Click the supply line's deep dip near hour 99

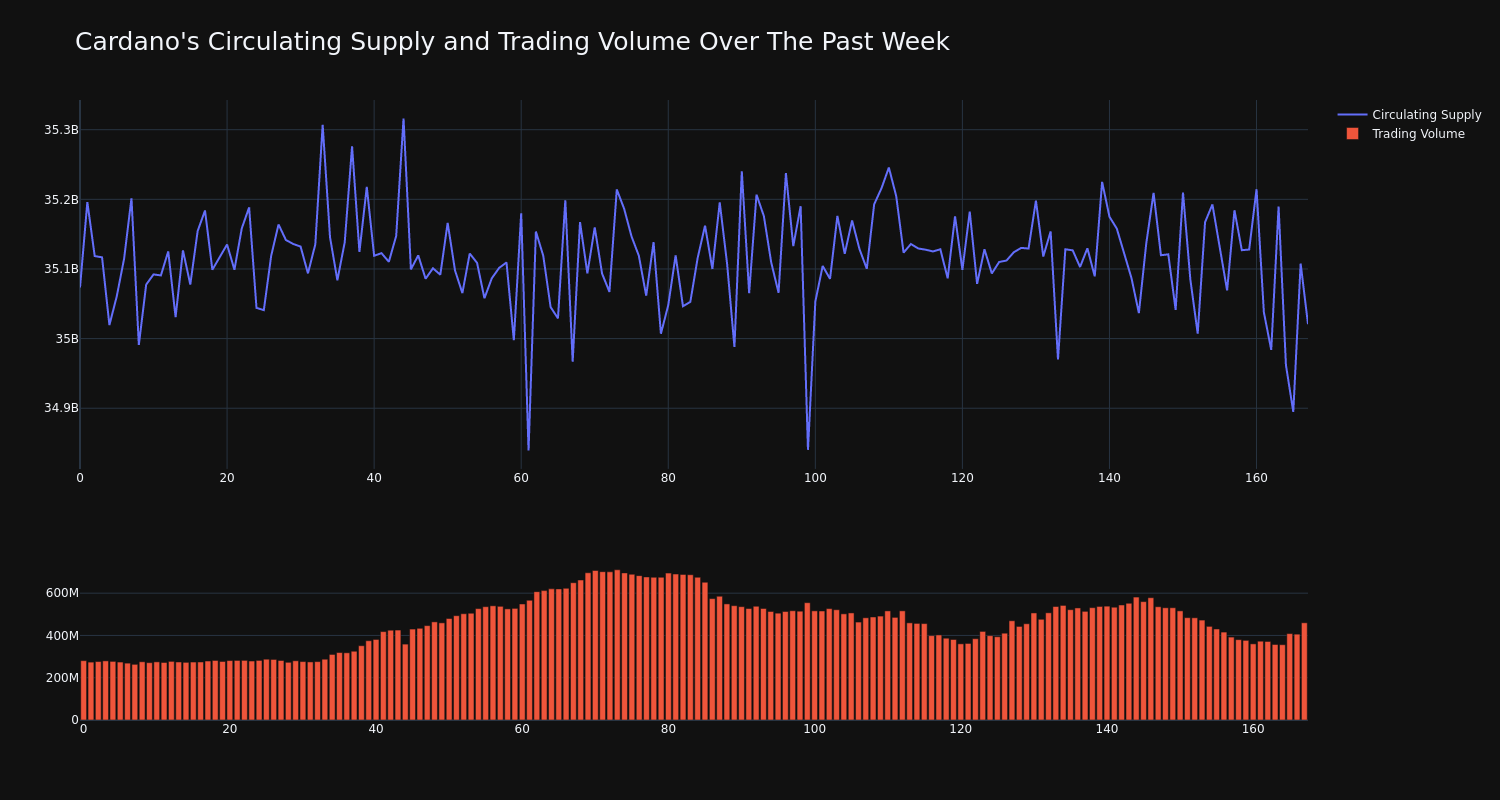(x=808, y=449)
